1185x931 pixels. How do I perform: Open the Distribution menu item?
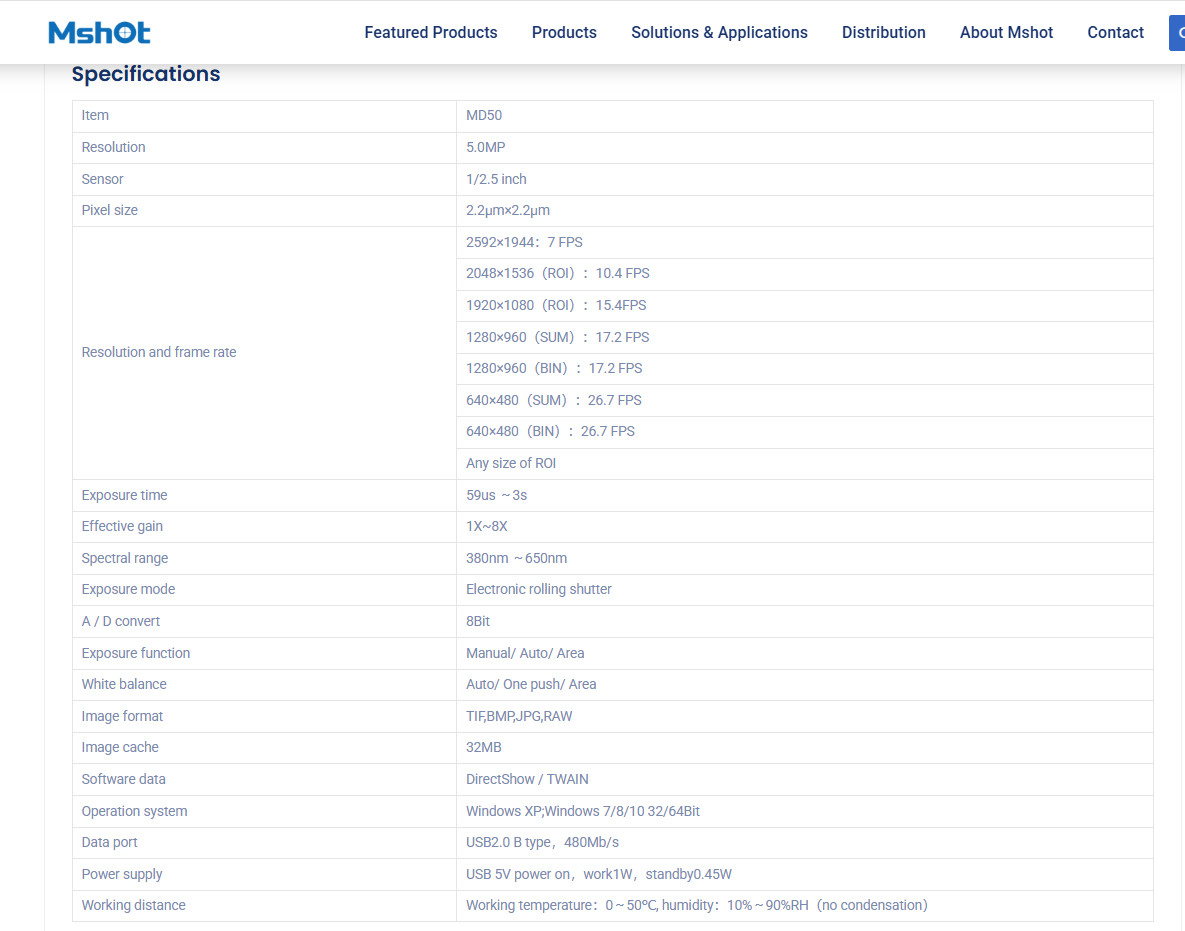pos(883,32)
